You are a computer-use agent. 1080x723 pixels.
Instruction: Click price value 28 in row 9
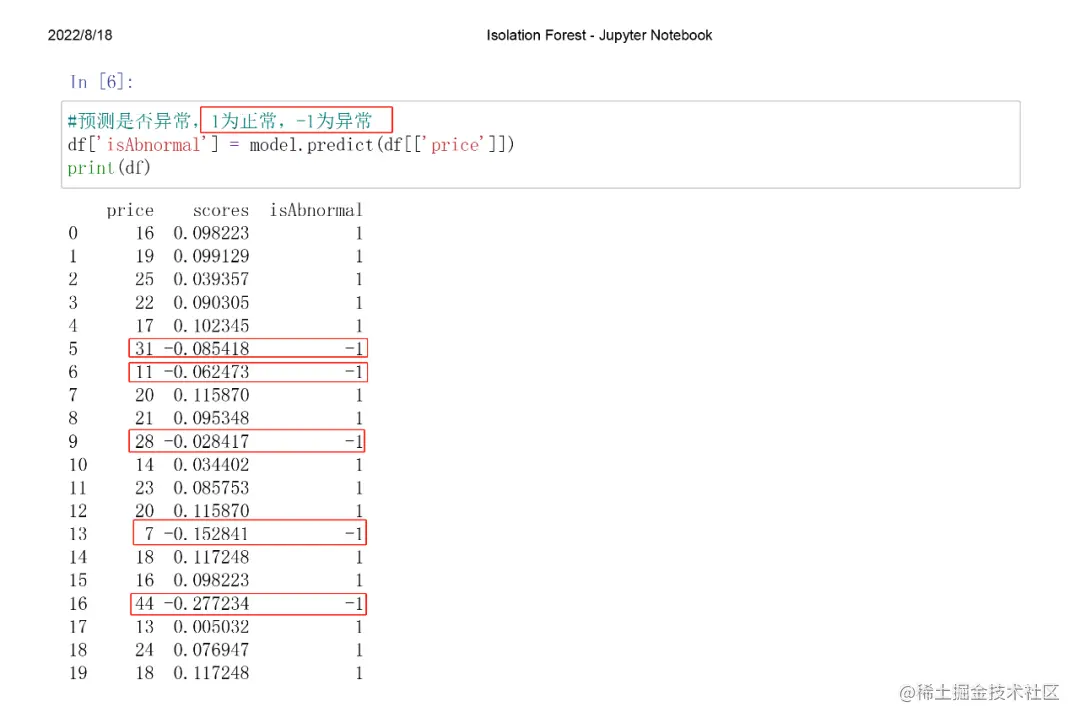tap(144, 441)
